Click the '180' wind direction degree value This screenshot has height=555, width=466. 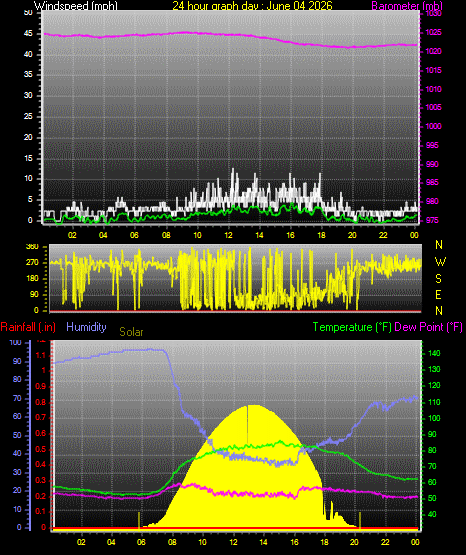click(x=32, y=279)
